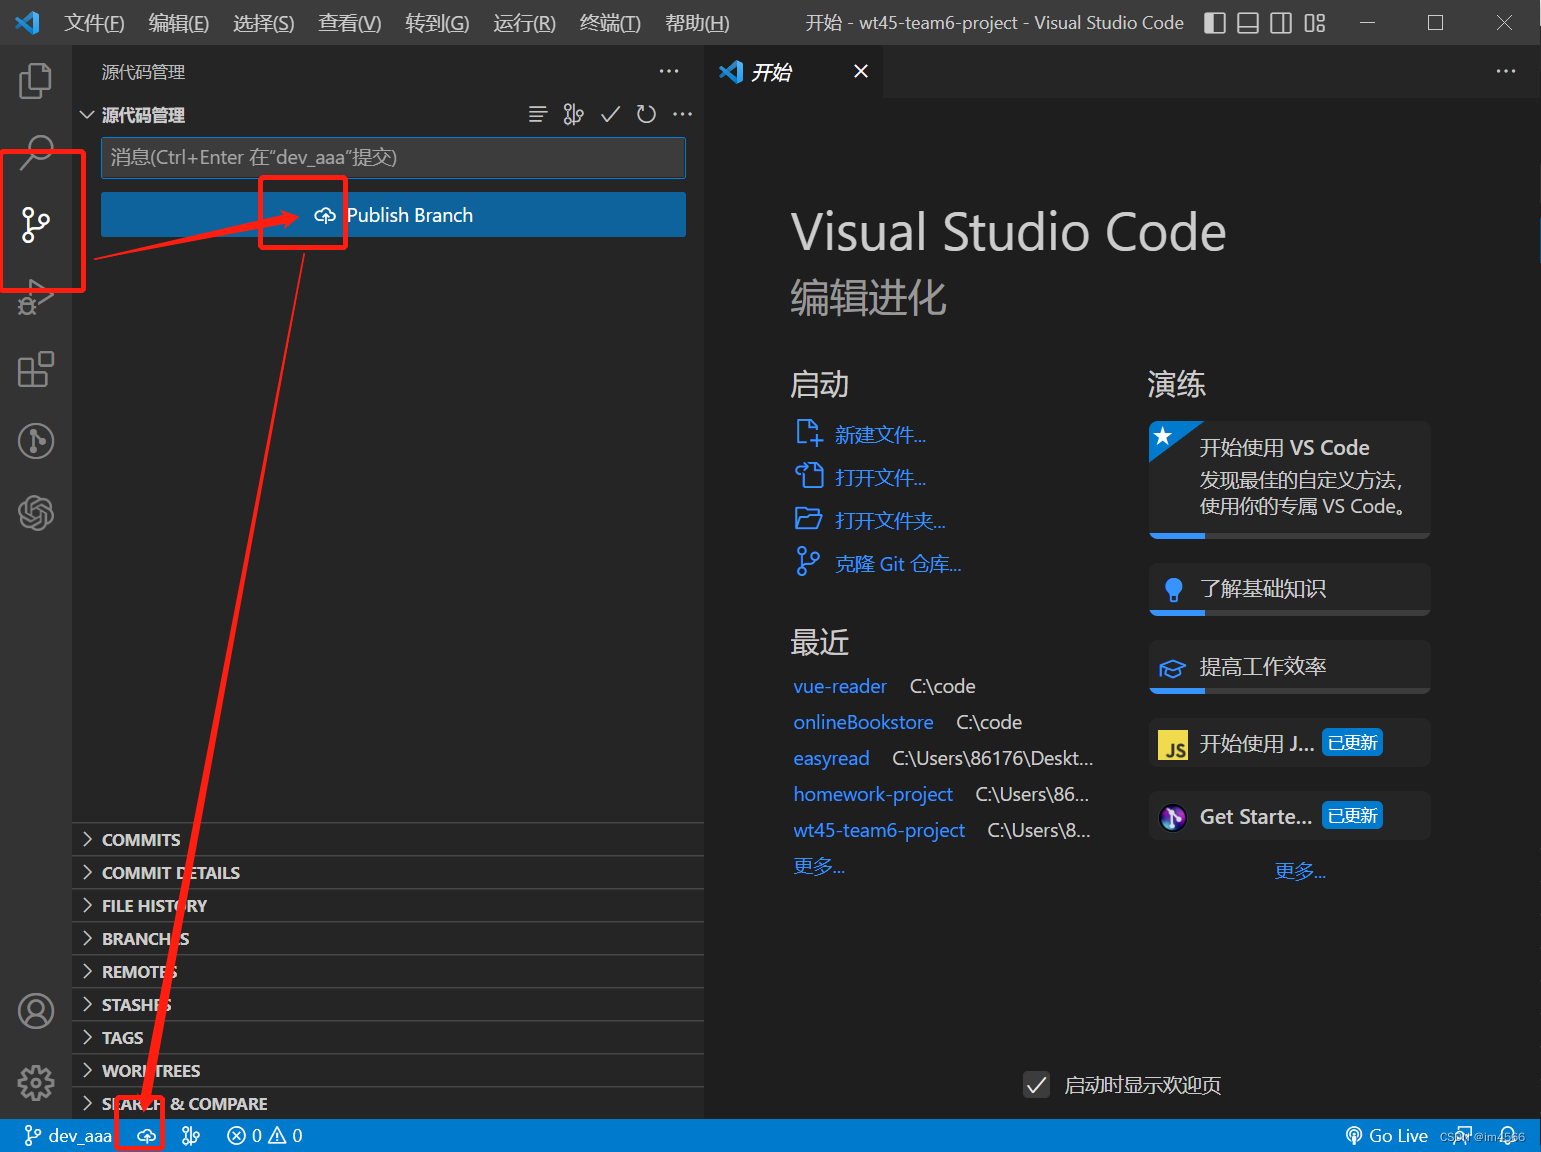Open recent project homework-project
The height and width of the screenshot is (1152, 1541).
873,795
